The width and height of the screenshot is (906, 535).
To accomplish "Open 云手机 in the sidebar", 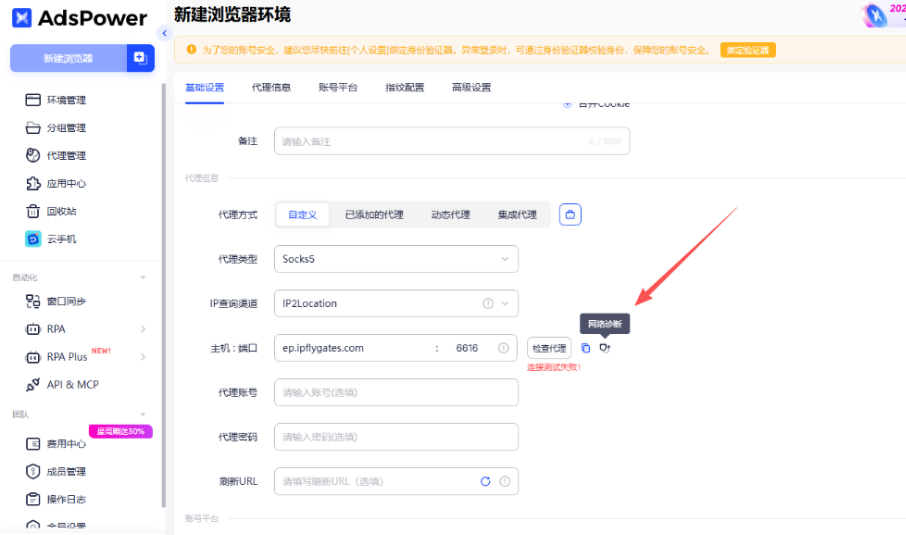I will 51,239.
